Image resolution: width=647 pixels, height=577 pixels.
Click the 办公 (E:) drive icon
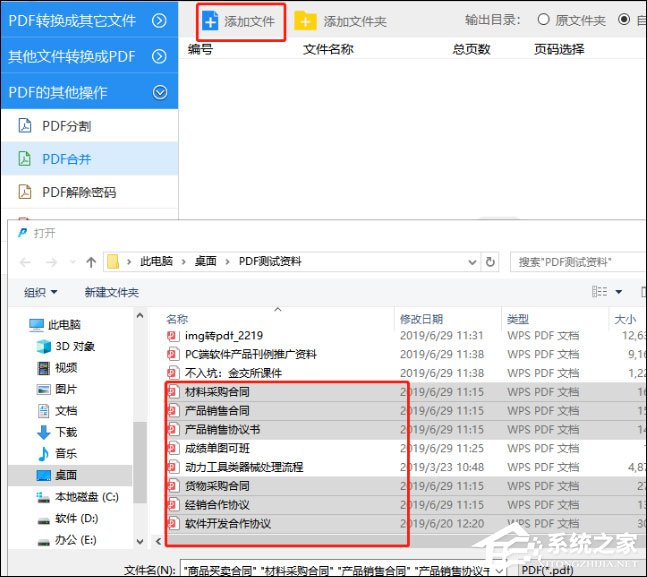click(44, 542)
